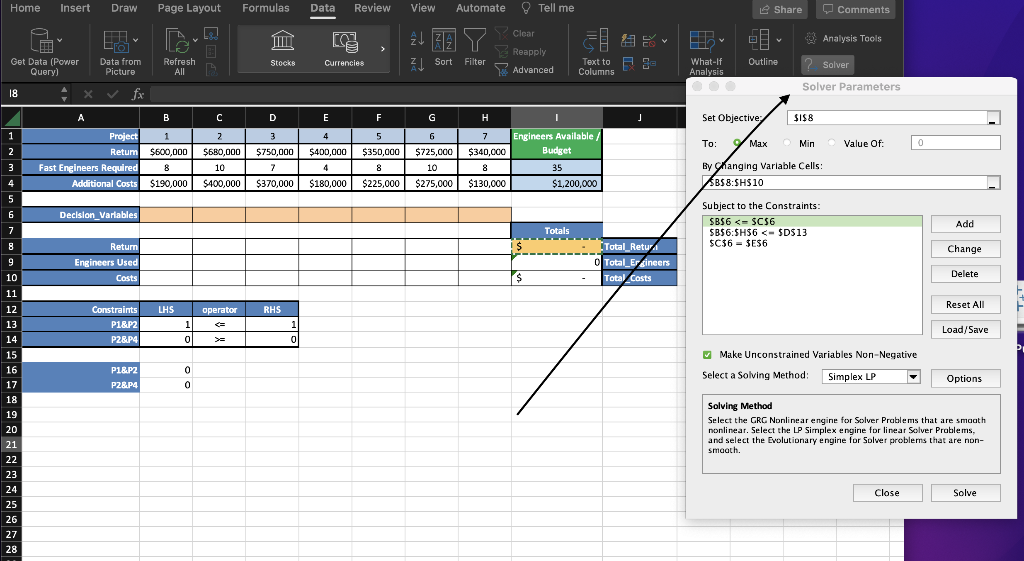Select the Min radio option
This screenshot has width=1024, height=561.
point(786,143)
